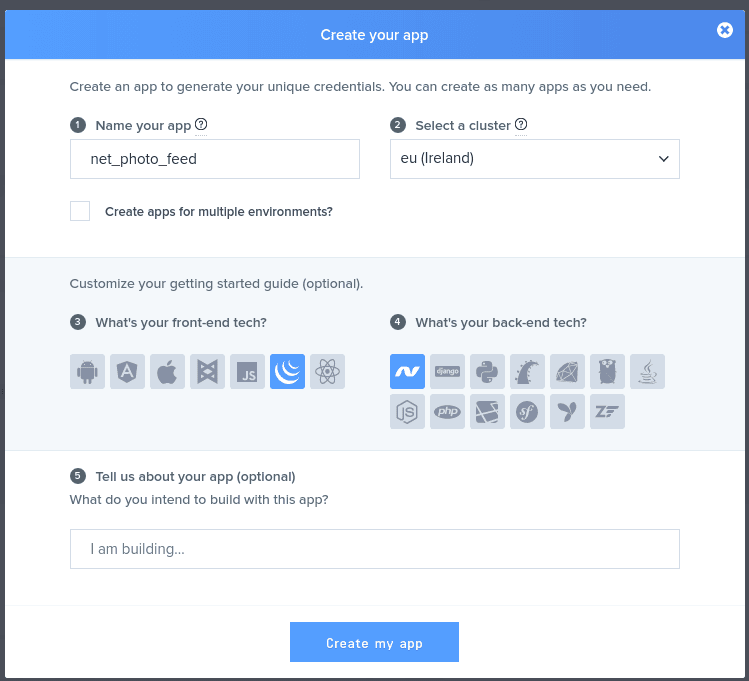Viewport: 749px width, 681px height.
Task: Click the 'I am building...' text field
Action: pos(374,549)
